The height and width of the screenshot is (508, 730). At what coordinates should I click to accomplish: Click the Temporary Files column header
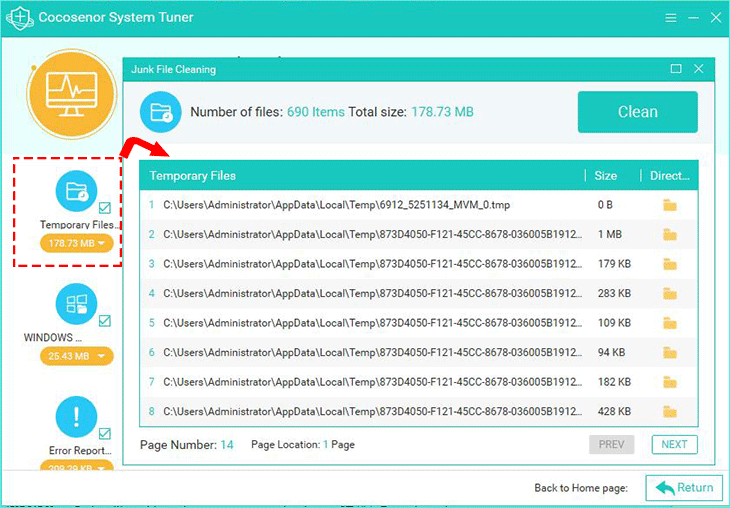(x=192, y=176)
